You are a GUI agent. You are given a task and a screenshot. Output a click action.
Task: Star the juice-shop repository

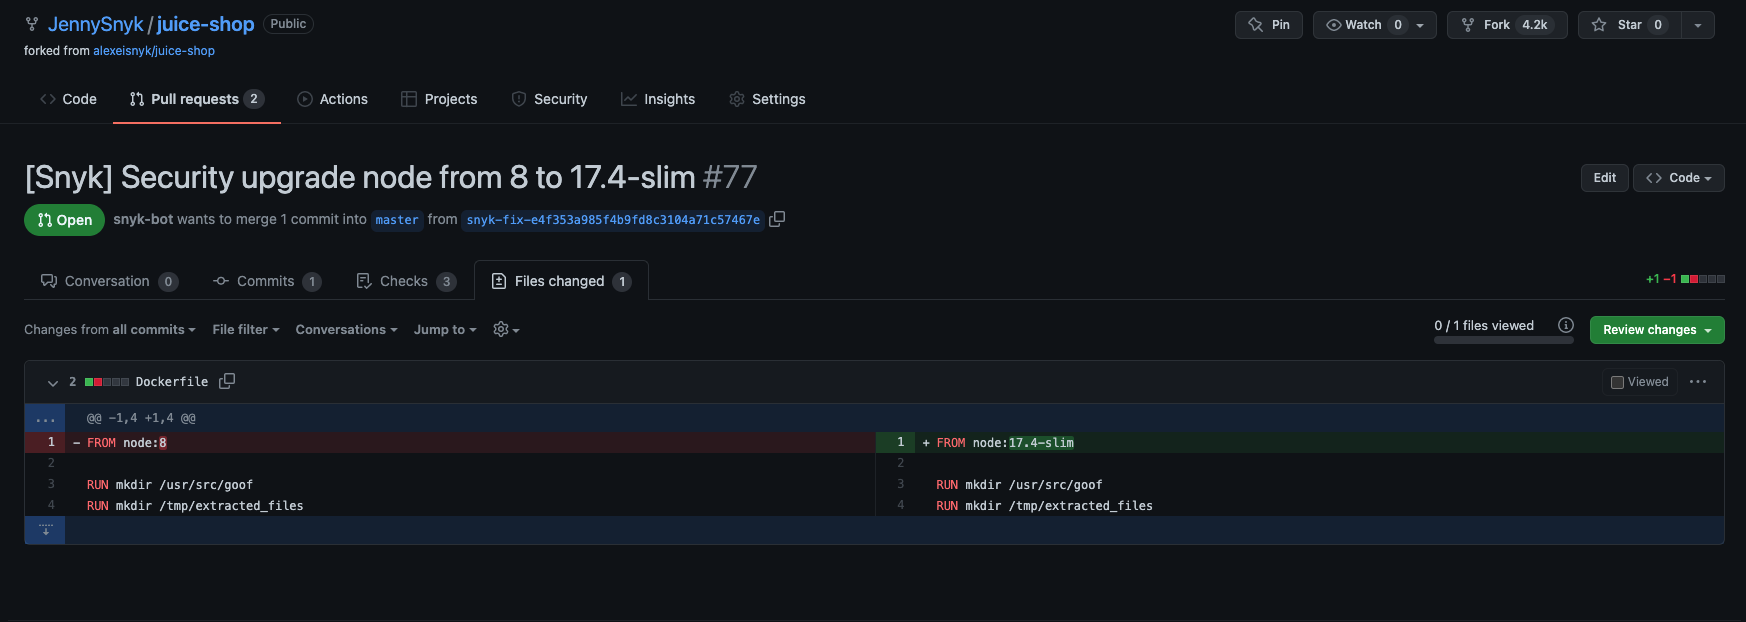pos(1629,25)
